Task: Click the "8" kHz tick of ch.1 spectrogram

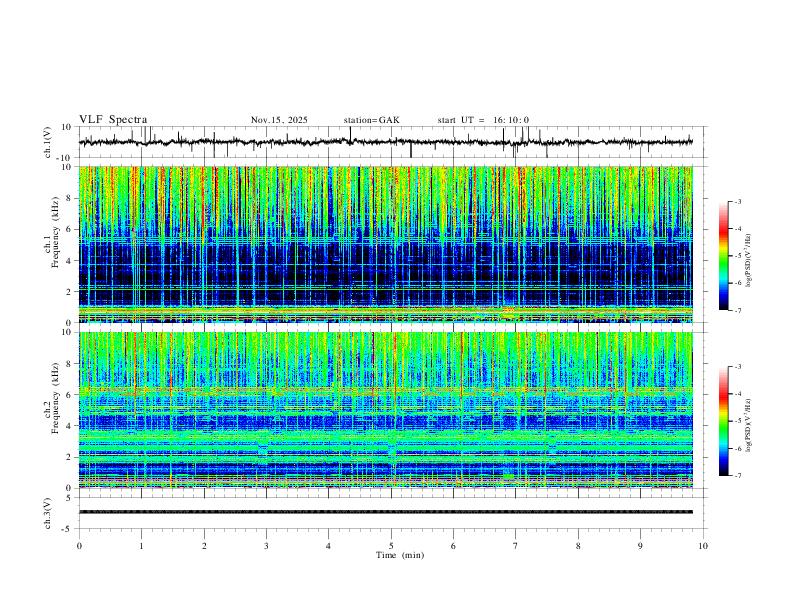Action: [x=69, y=198]
